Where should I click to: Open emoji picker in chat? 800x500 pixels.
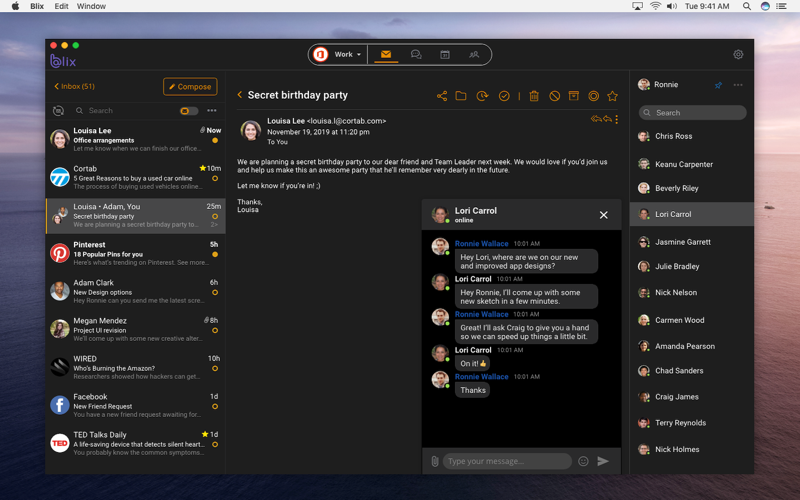coord(583,461)
